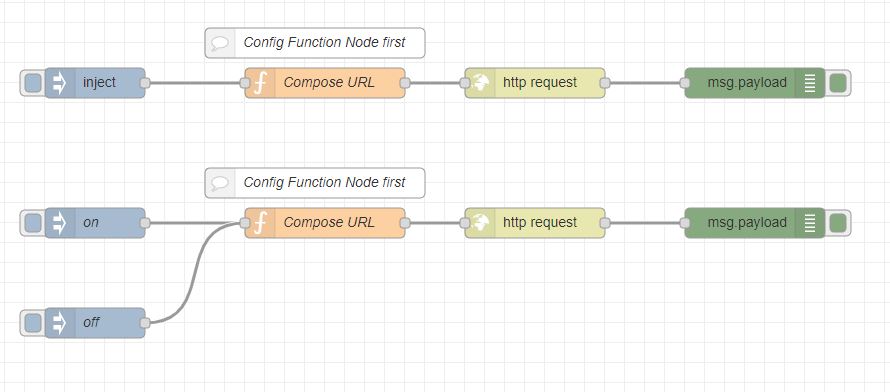The width and height of the screenshot is (890, 392).
Task: Trigger the 'on' inject node button
Action: pos(33,223)
